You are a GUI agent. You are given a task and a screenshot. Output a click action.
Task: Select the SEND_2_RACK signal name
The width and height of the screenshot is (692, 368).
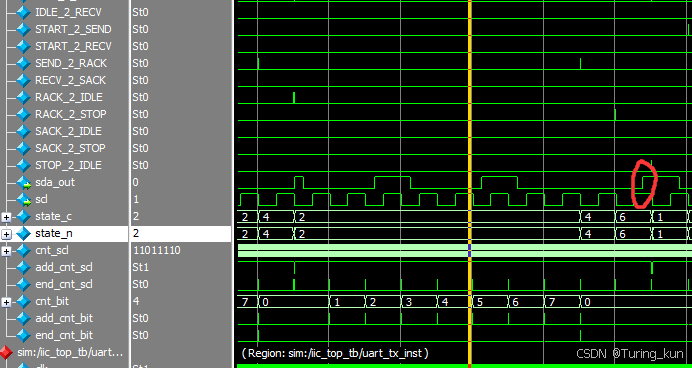(71, 63)
